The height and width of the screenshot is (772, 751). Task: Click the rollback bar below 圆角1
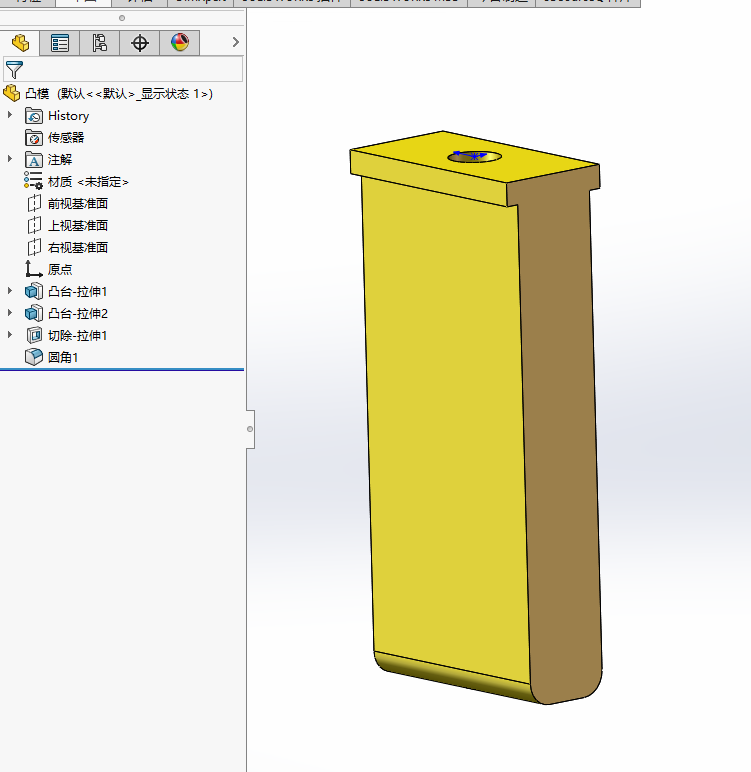(x=122, y=369)
